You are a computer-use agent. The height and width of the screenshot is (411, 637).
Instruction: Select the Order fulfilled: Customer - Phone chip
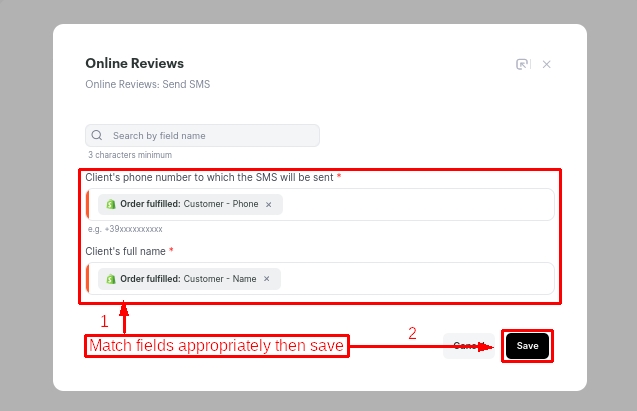[x=188, y=204]
